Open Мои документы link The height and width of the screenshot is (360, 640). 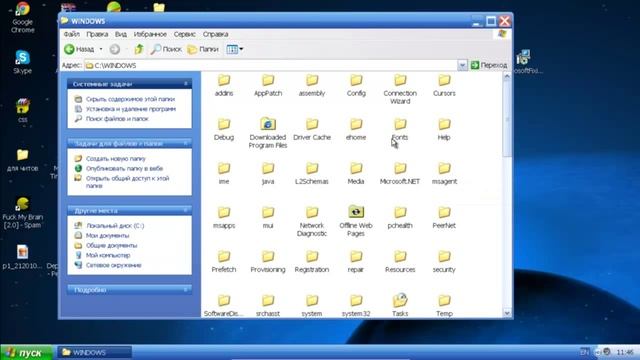coord(107,236)
